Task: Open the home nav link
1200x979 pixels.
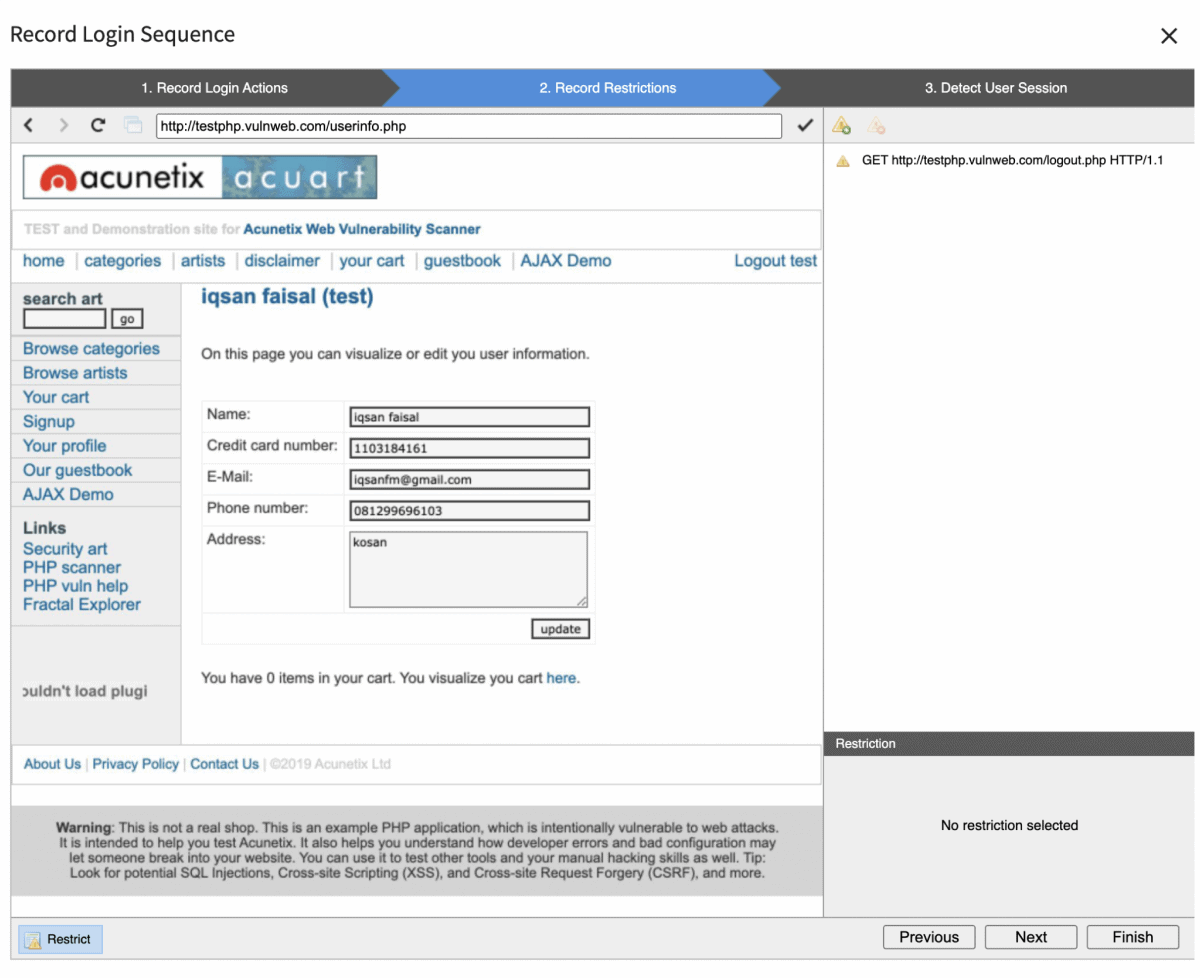Action: [x=43, y=261]
